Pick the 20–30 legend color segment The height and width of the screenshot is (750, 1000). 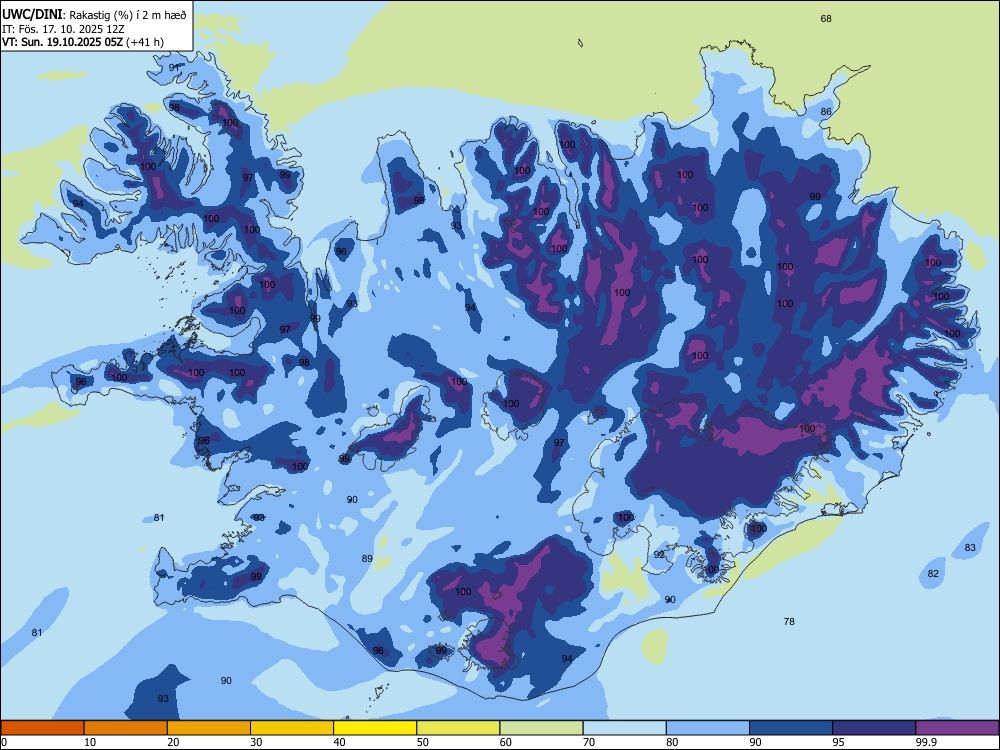coord(209,728)
